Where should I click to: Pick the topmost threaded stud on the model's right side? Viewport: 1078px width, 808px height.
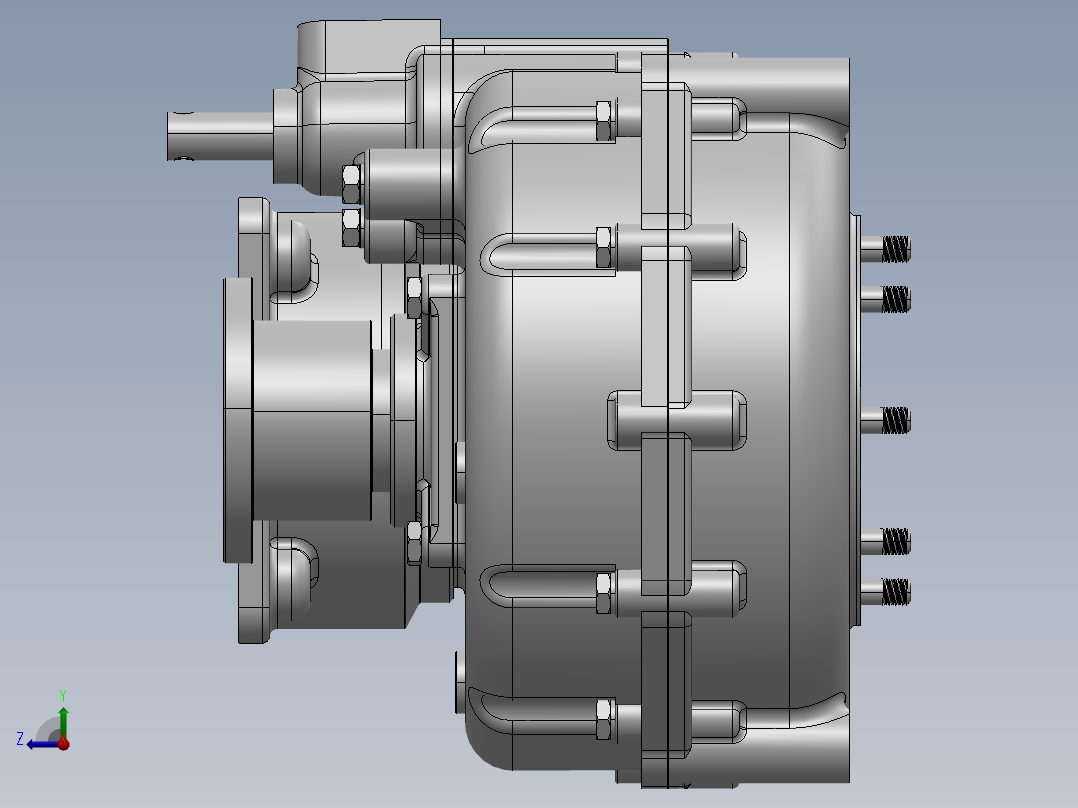click(x=886, y=249)
